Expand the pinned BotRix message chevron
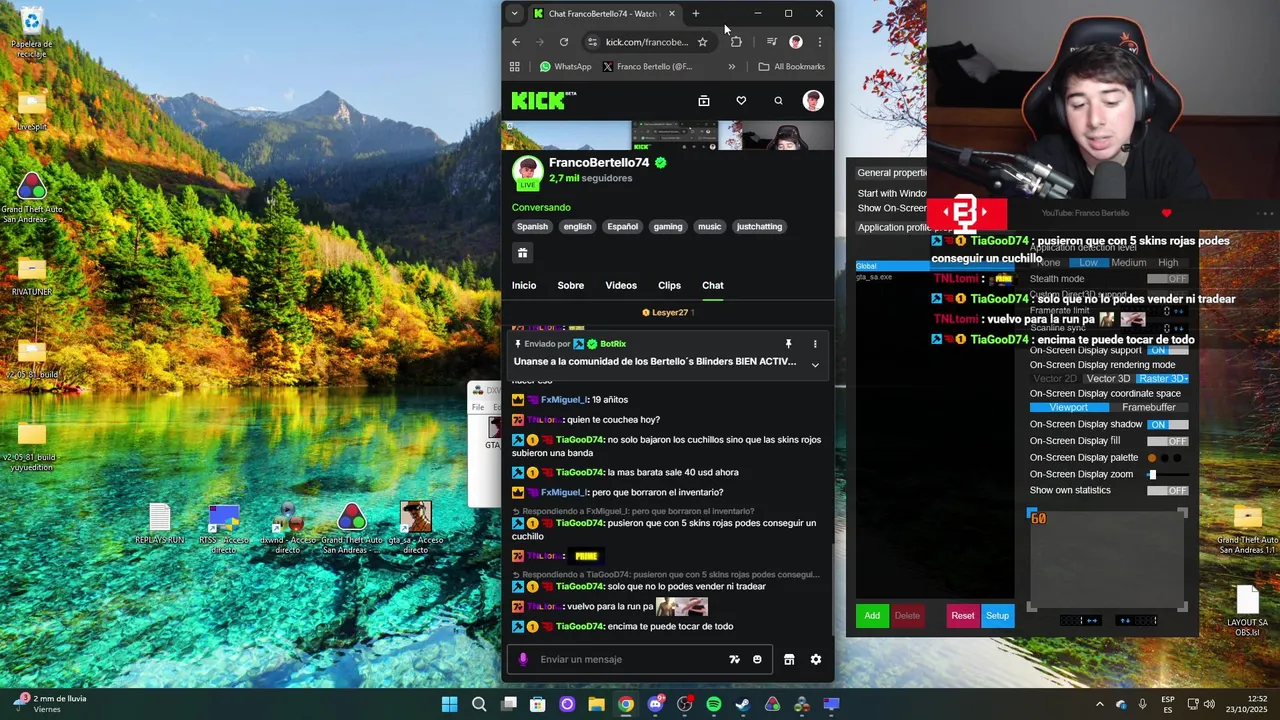 (815, 365)
